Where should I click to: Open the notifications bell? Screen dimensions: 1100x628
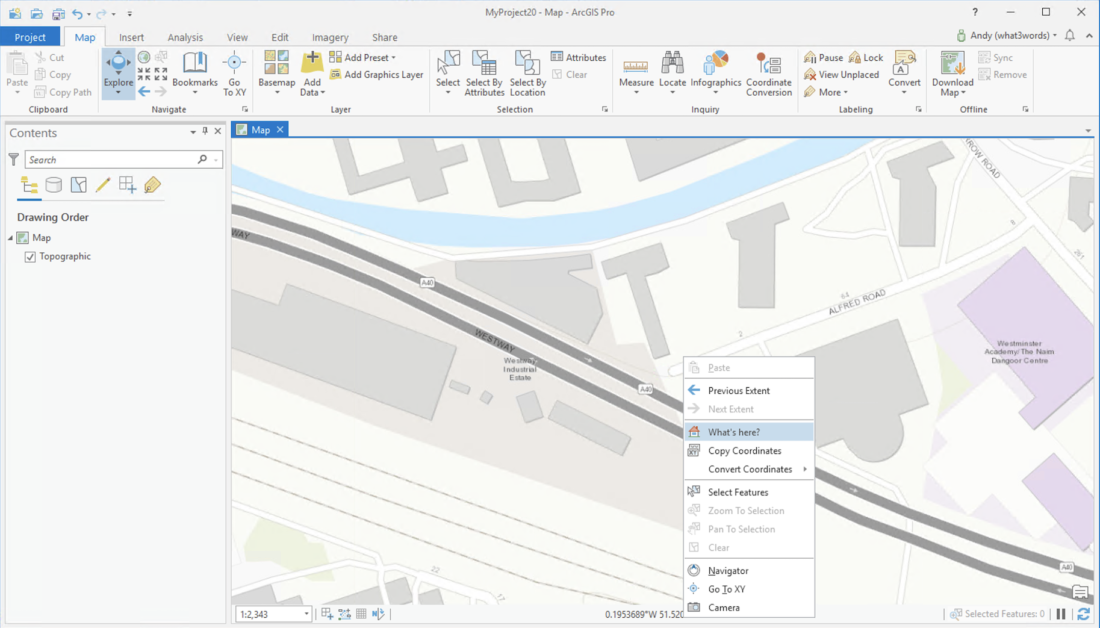1070,35
